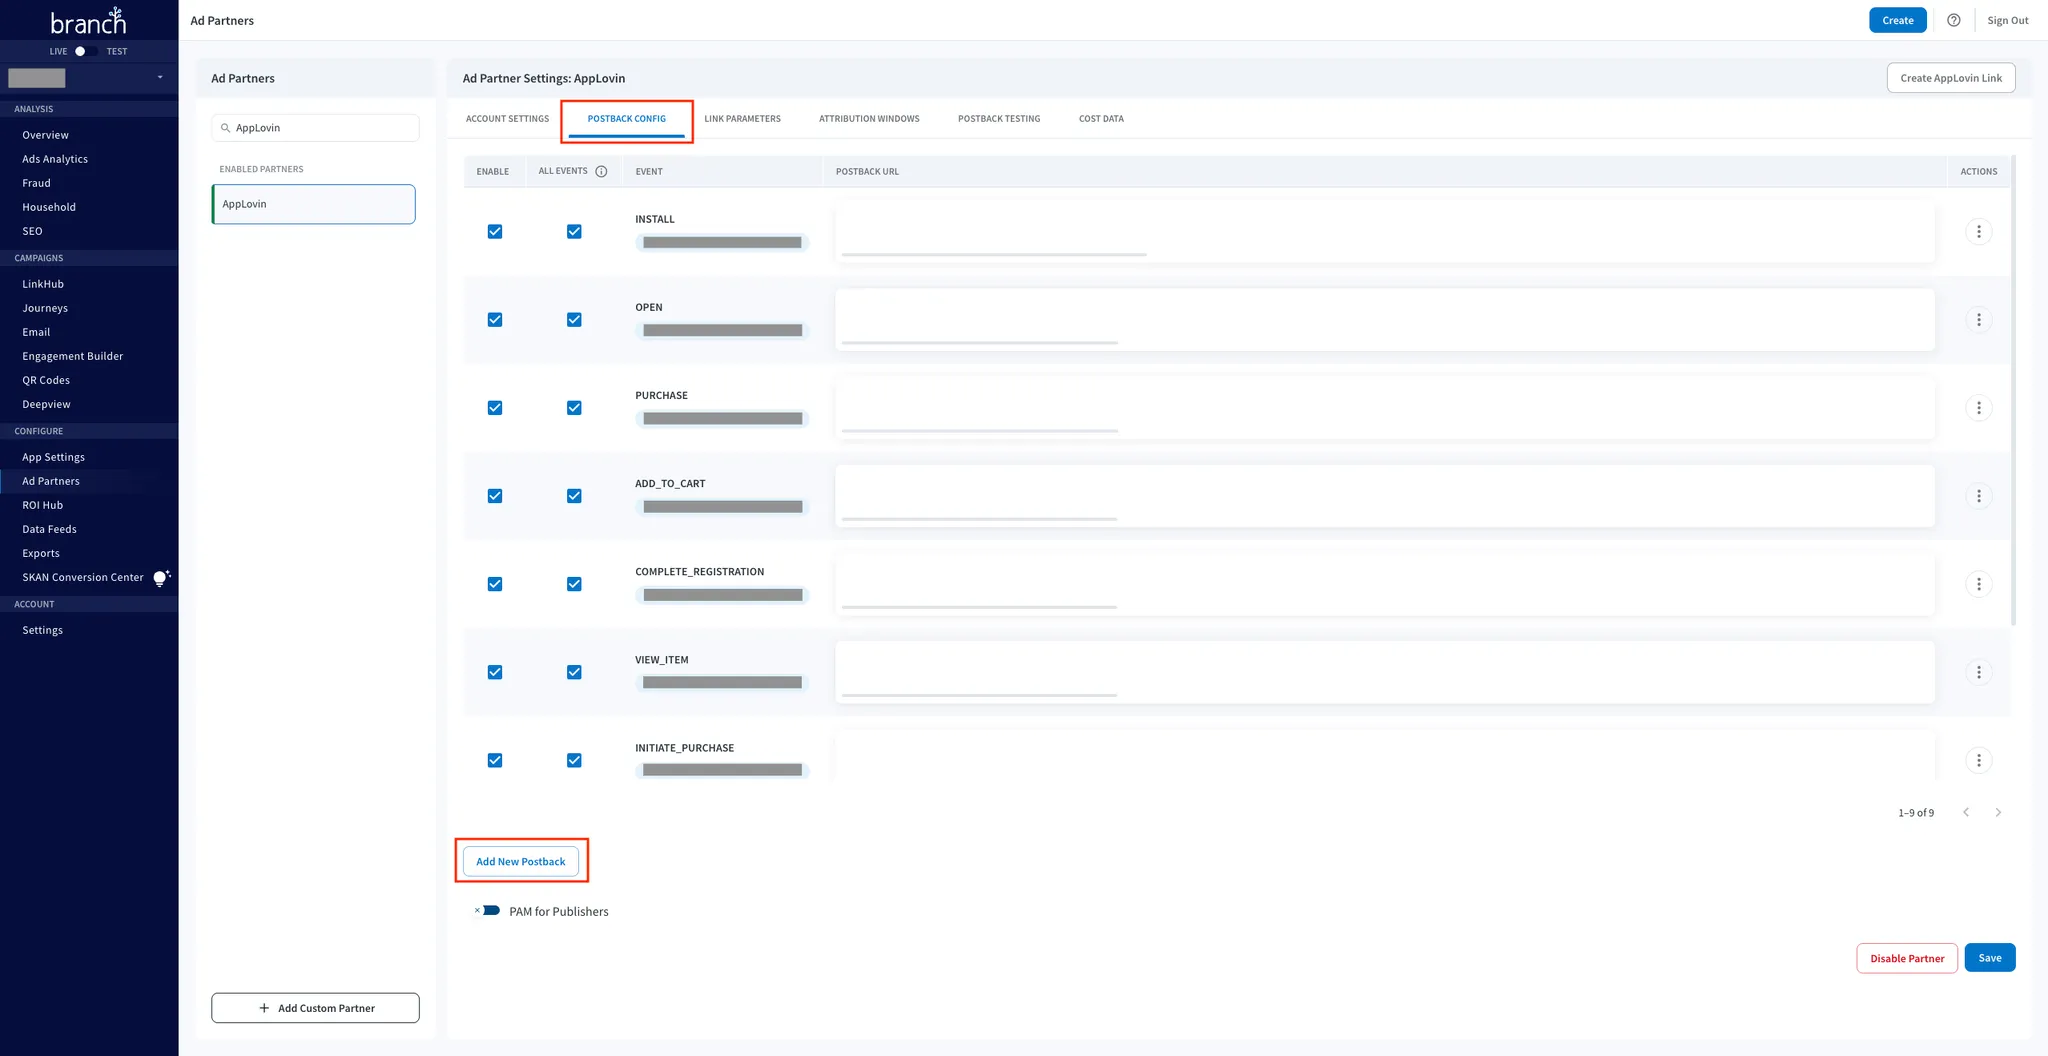Toggle Enable checkbox for INITIATE_PURCHASE
The width and height of the screenshot is (2048, 1056).
tap(495, 760)
